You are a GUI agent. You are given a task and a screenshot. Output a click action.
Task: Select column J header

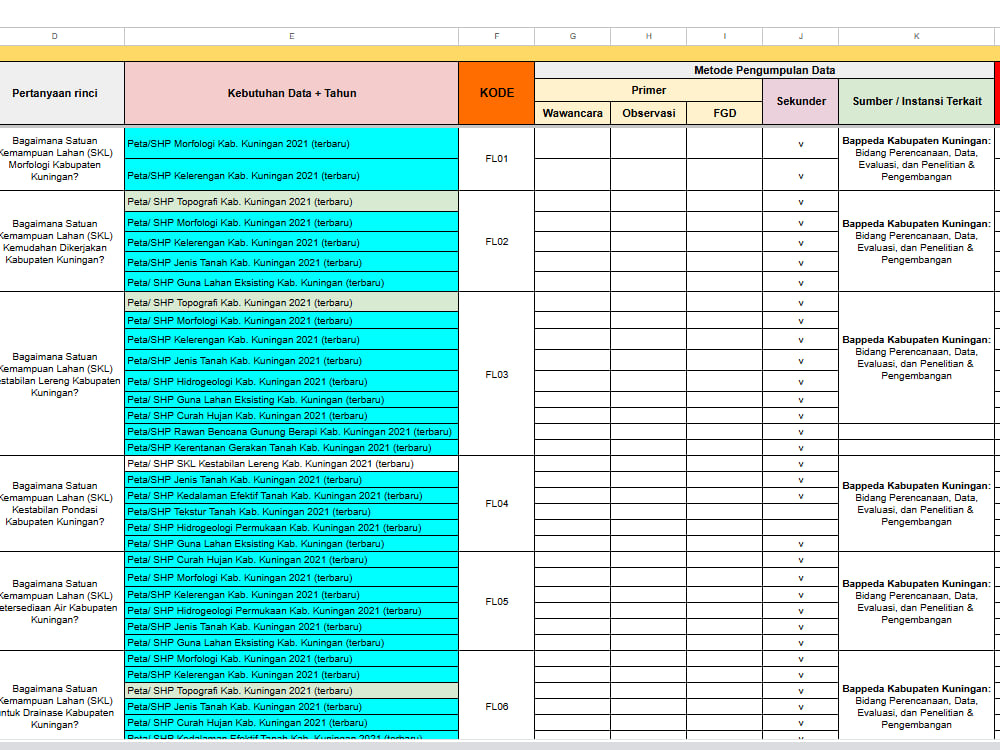[x=800, y=36]
